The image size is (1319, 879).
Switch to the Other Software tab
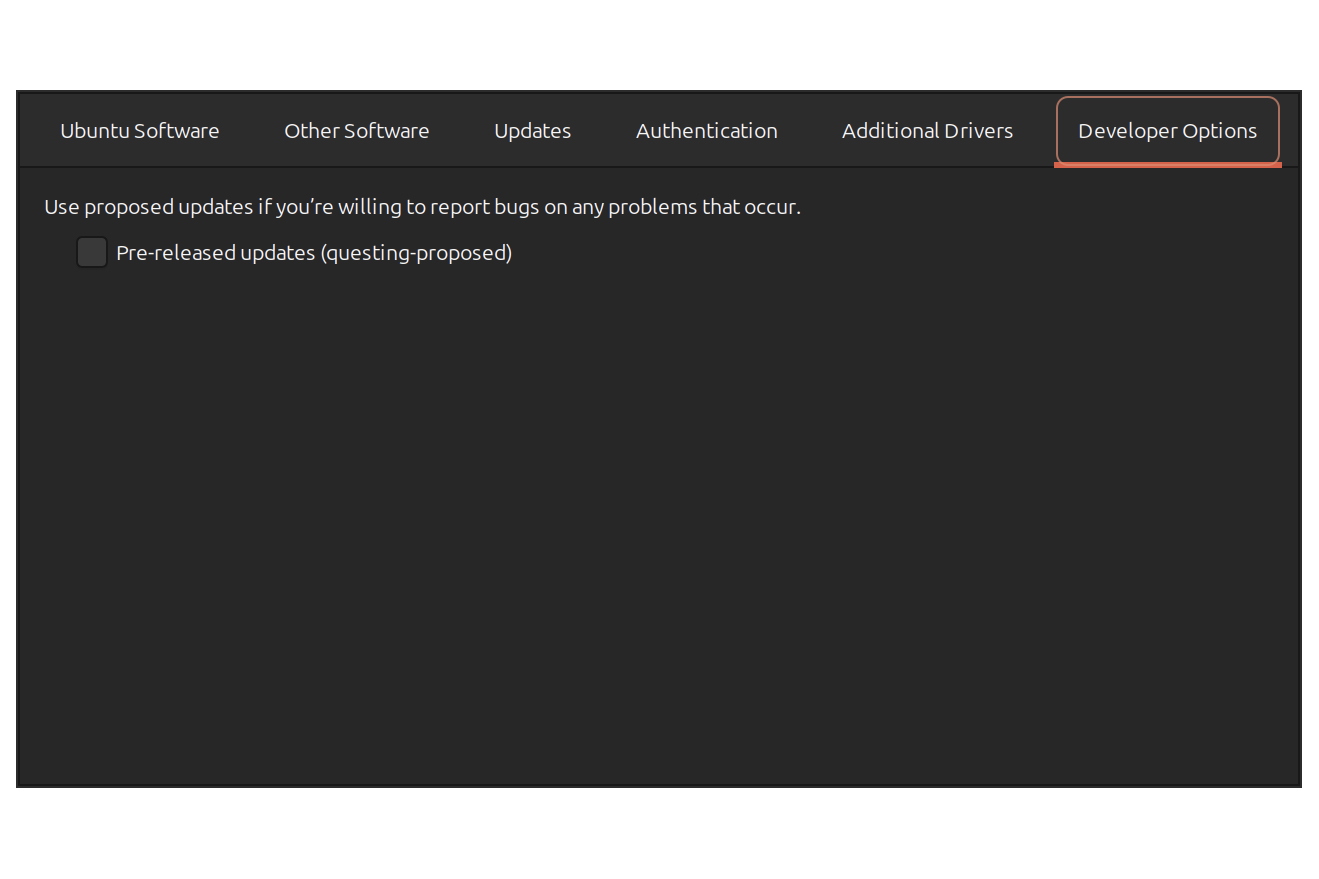coord(356,131)
